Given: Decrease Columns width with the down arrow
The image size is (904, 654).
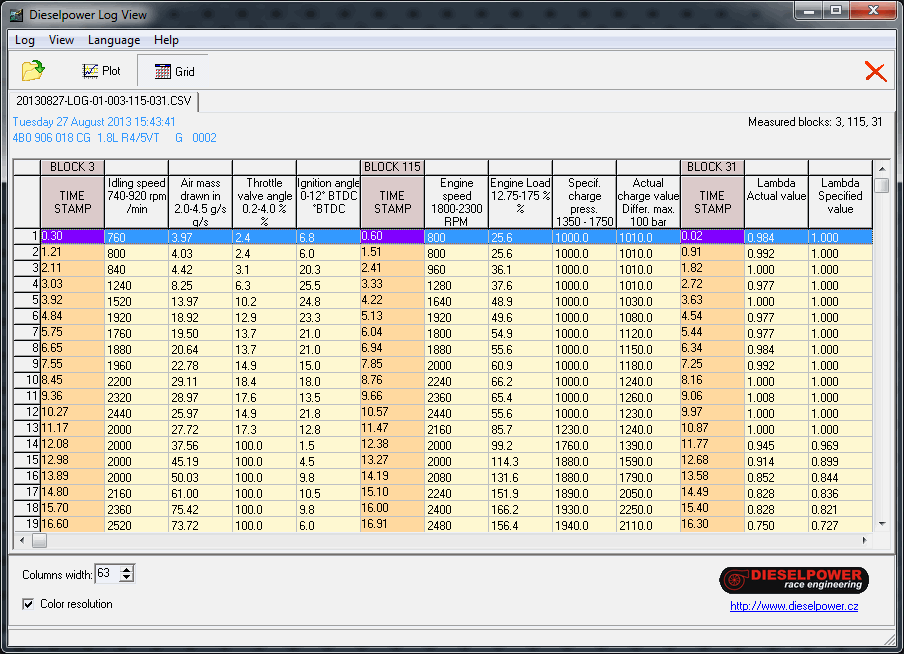Looking at the screenshot, I should click(127, 578).
